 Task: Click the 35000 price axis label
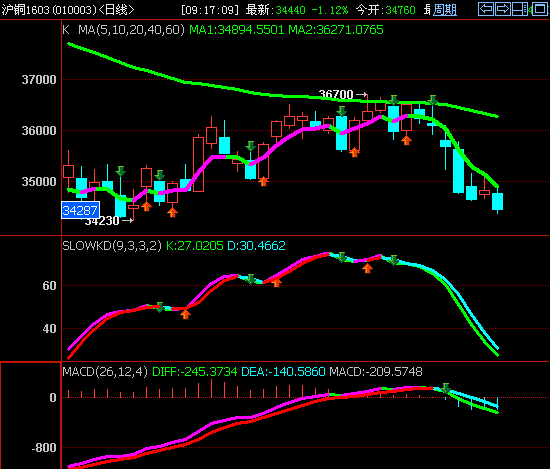(x=39, y=181)
